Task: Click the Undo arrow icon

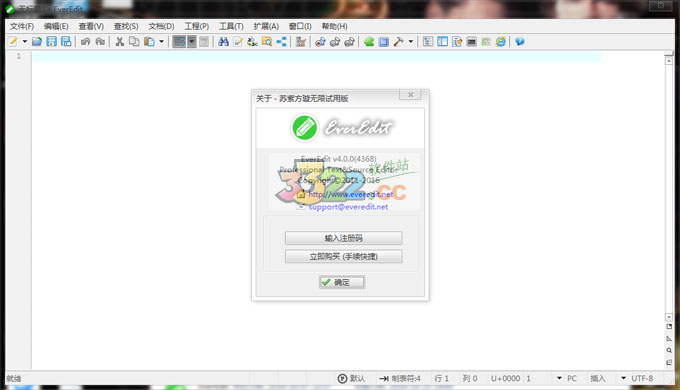Action: pos(85,42)
